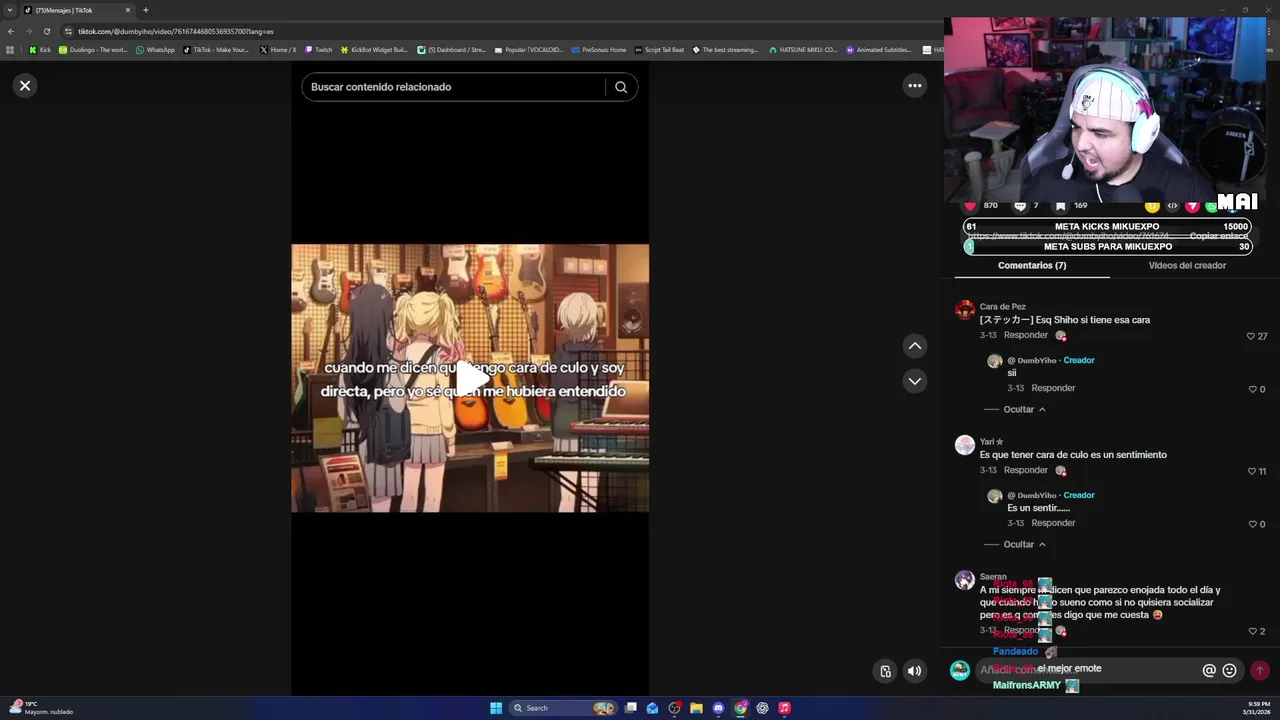Go to previous video with up arrow

(914, 346)
